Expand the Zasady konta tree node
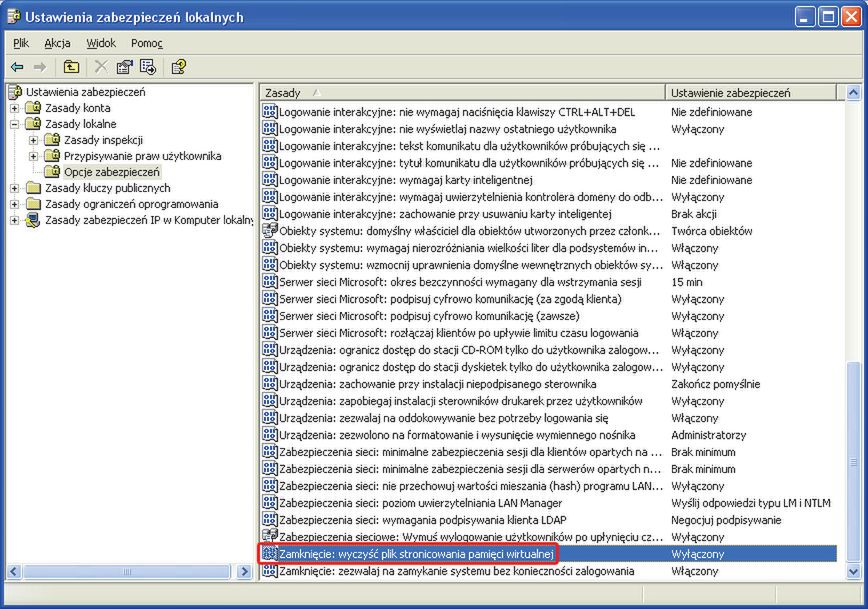This screenshot has width=868, height=609. (x=15, y=108)
